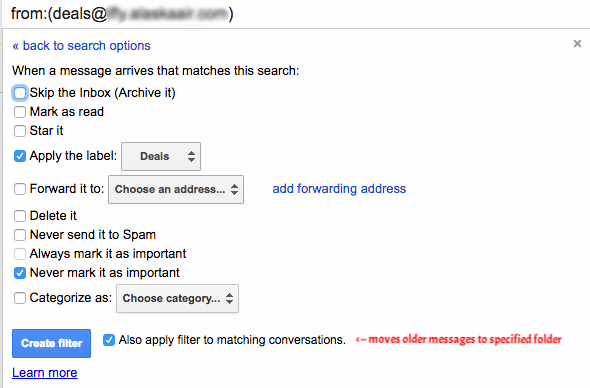Expand the Choose category dropdown
This screenshot has height=388, width=590.
pyautogui.click(x=177, y=298)
